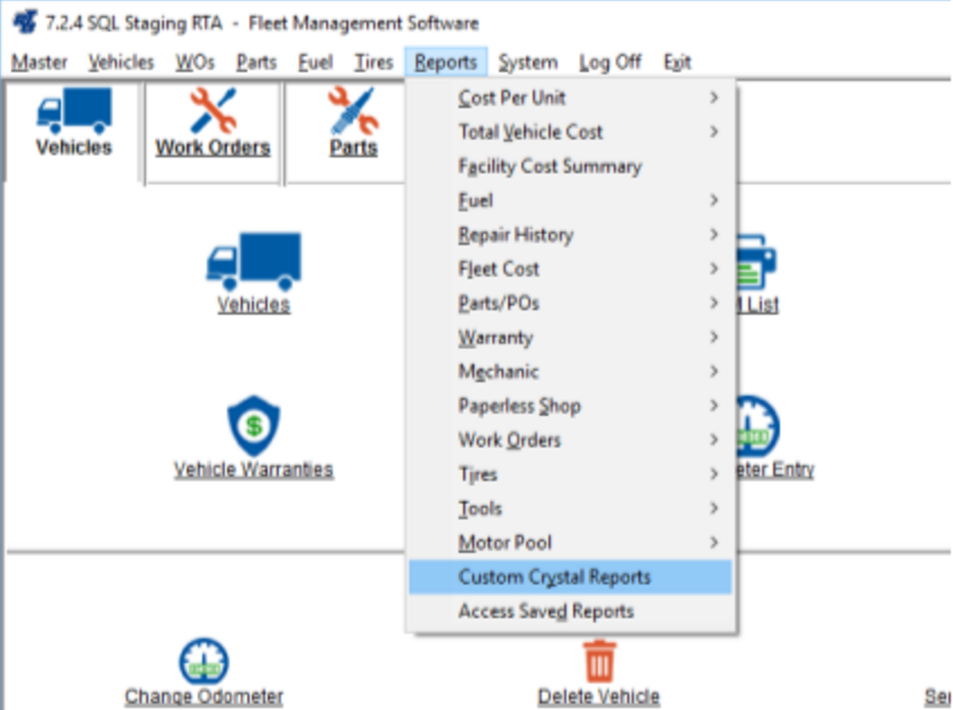Click Log Off in the menu bar
The height and width of the screenshot is (710, 953).
coord(609,62)
